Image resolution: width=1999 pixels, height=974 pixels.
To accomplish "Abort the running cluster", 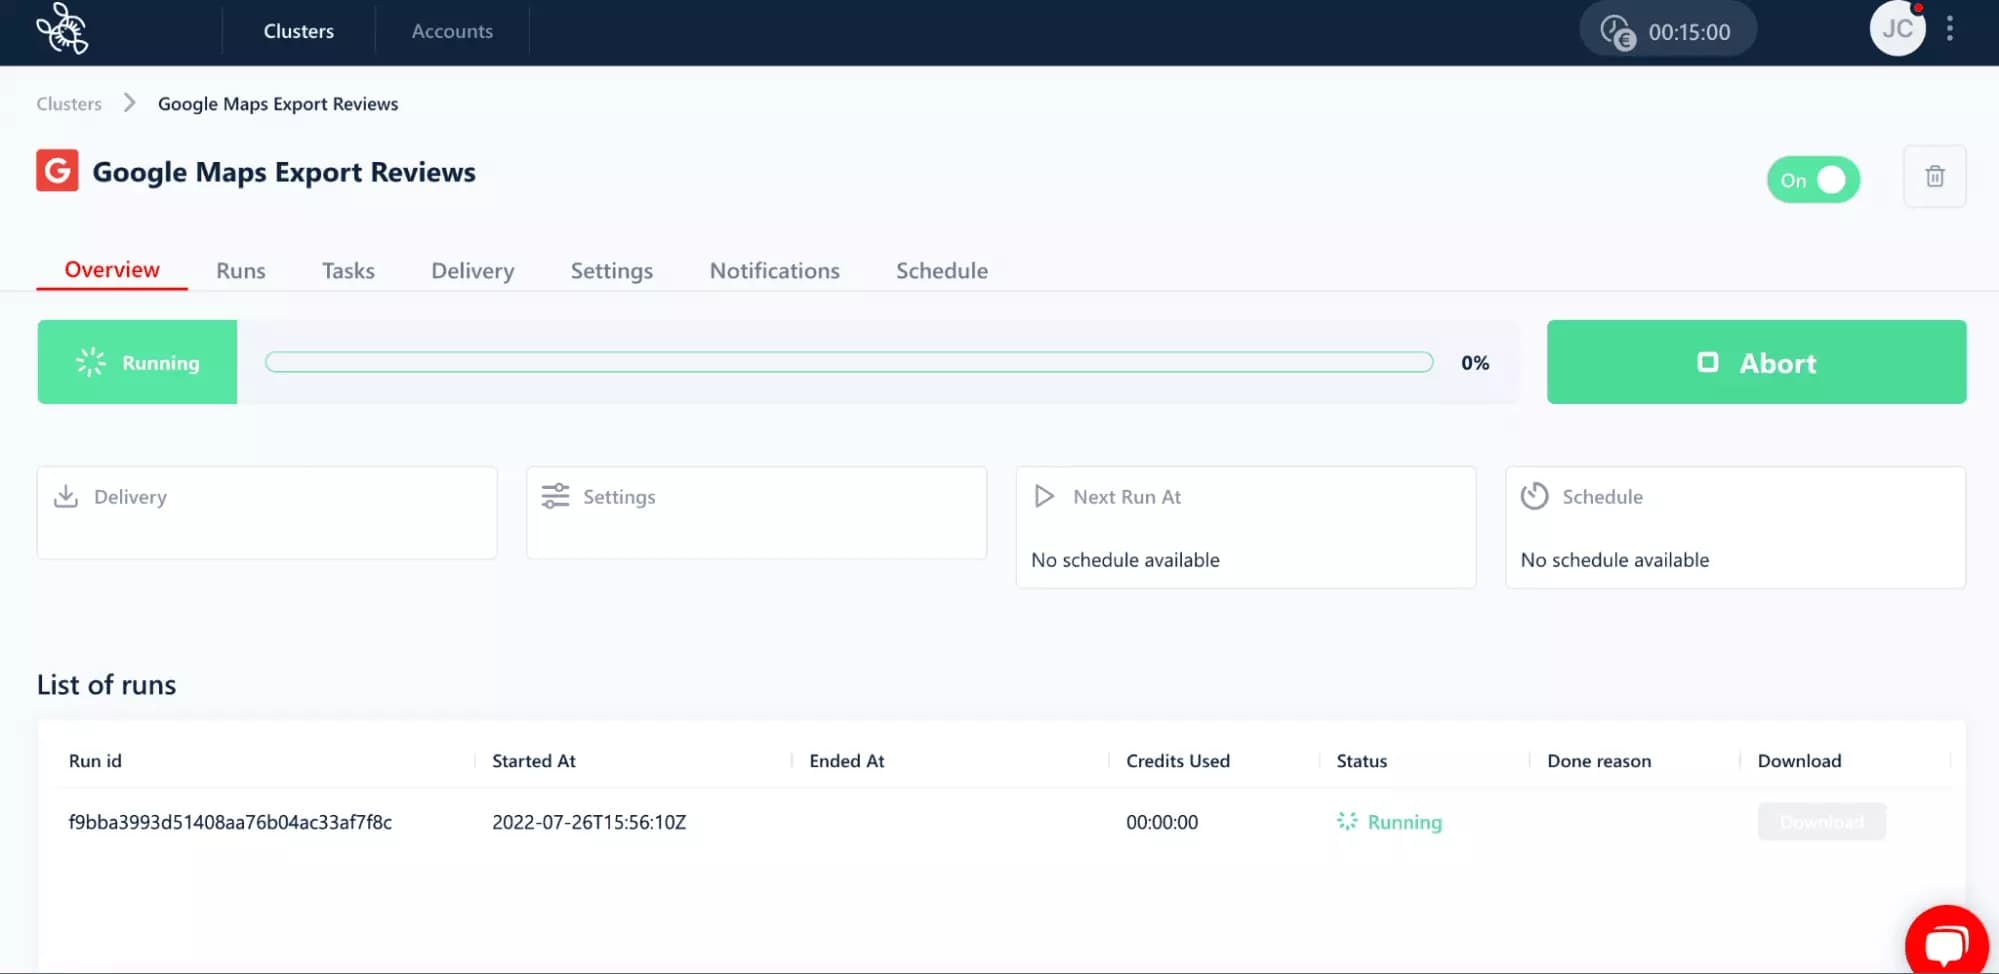I will 1756,362.
